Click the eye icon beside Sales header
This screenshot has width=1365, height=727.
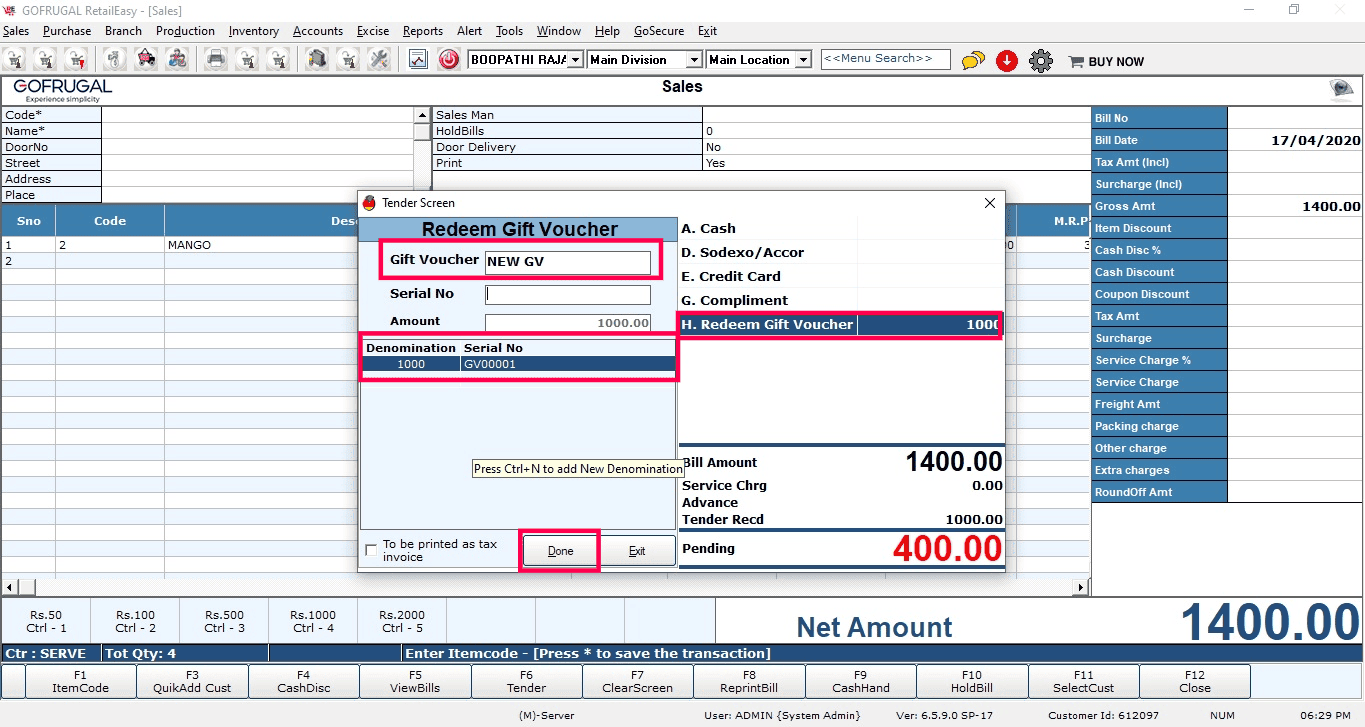click(1341, 90)
